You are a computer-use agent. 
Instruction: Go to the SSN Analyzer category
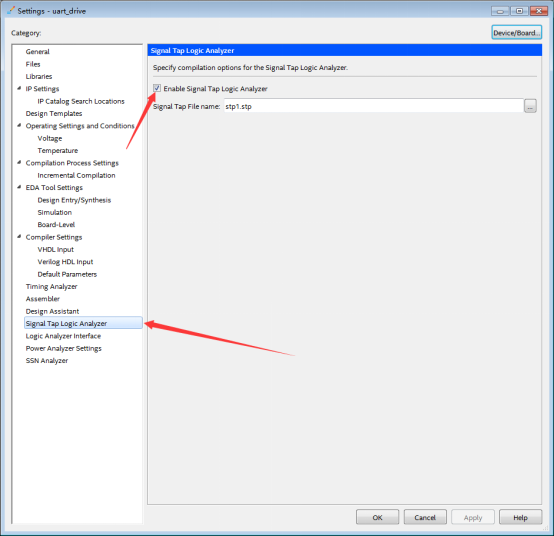[47, 361]
